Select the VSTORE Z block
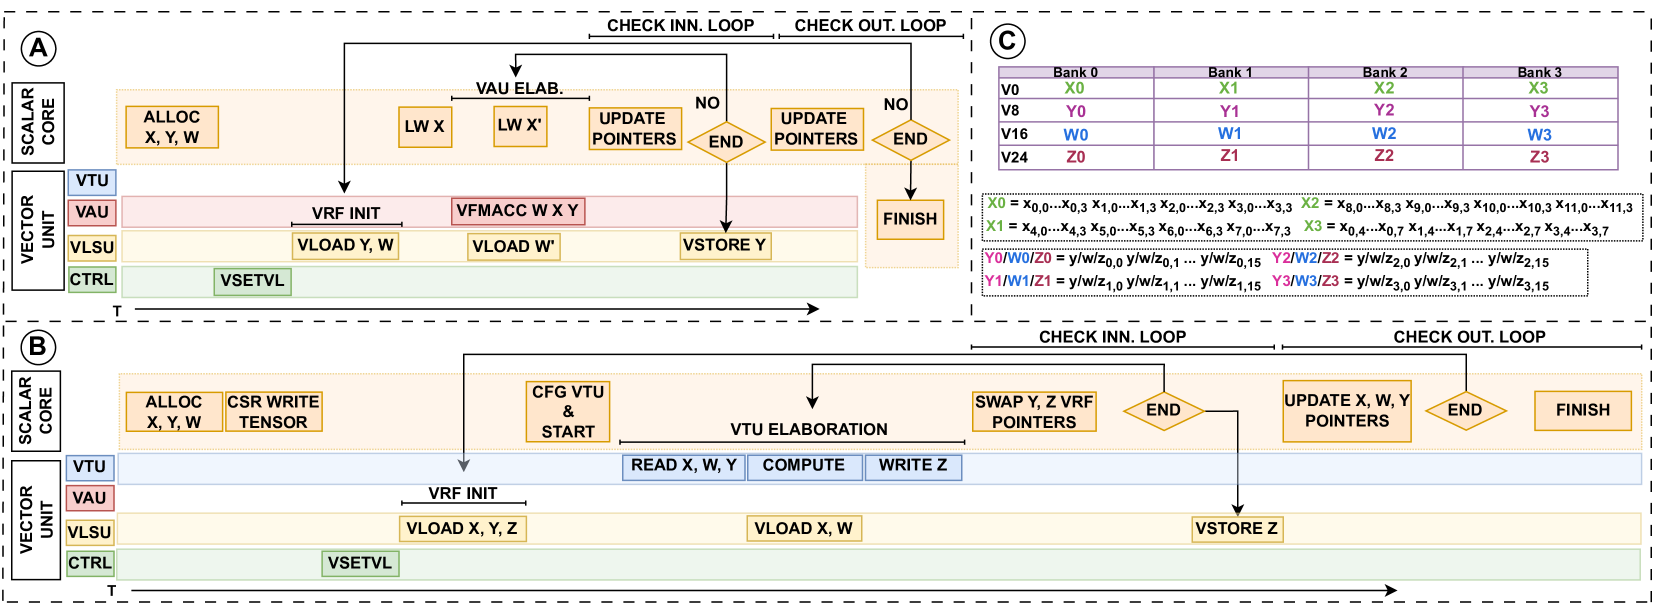 1237,529
